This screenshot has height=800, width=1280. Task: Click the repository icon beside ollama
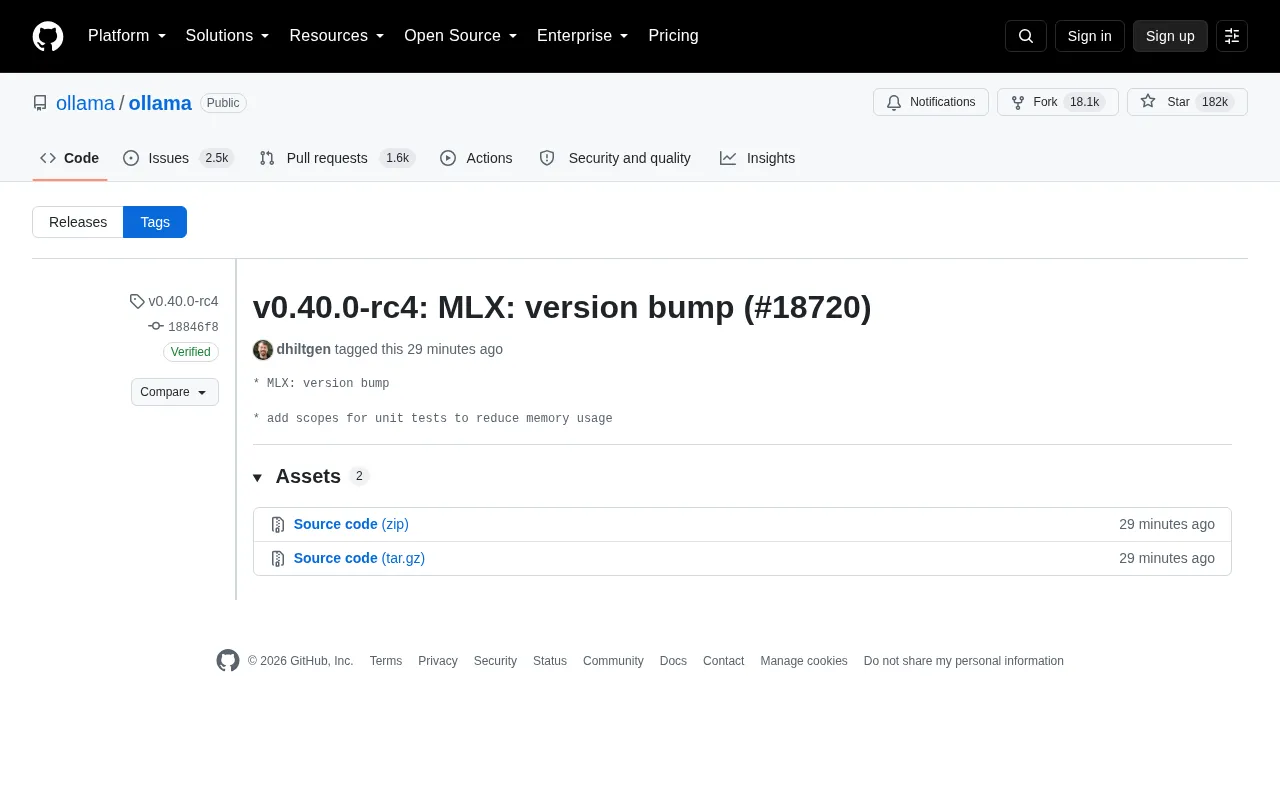(40, 103)
